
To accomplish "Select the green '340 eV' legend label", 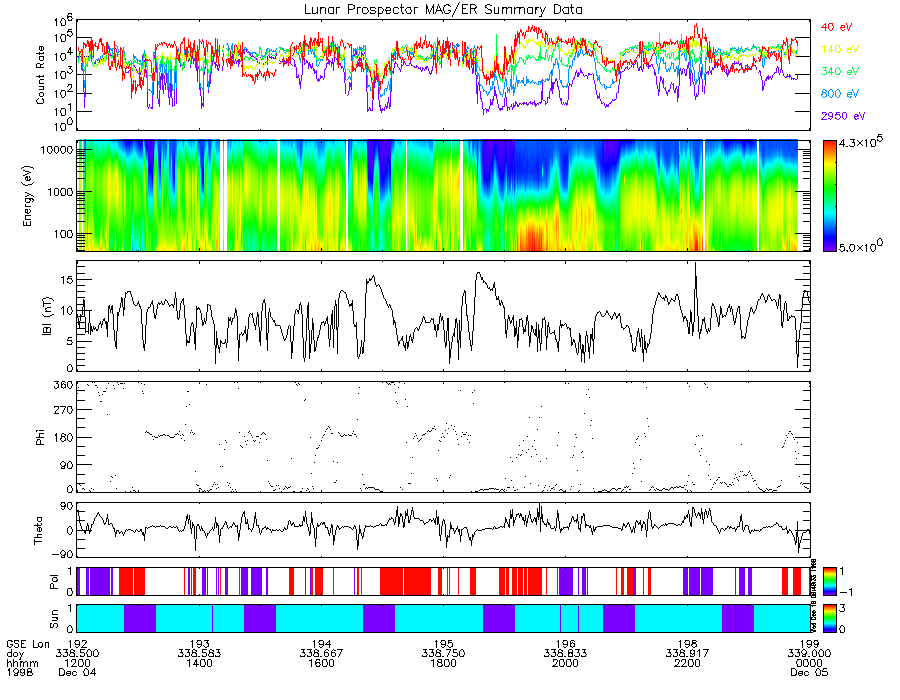I will tap(840, 71).
